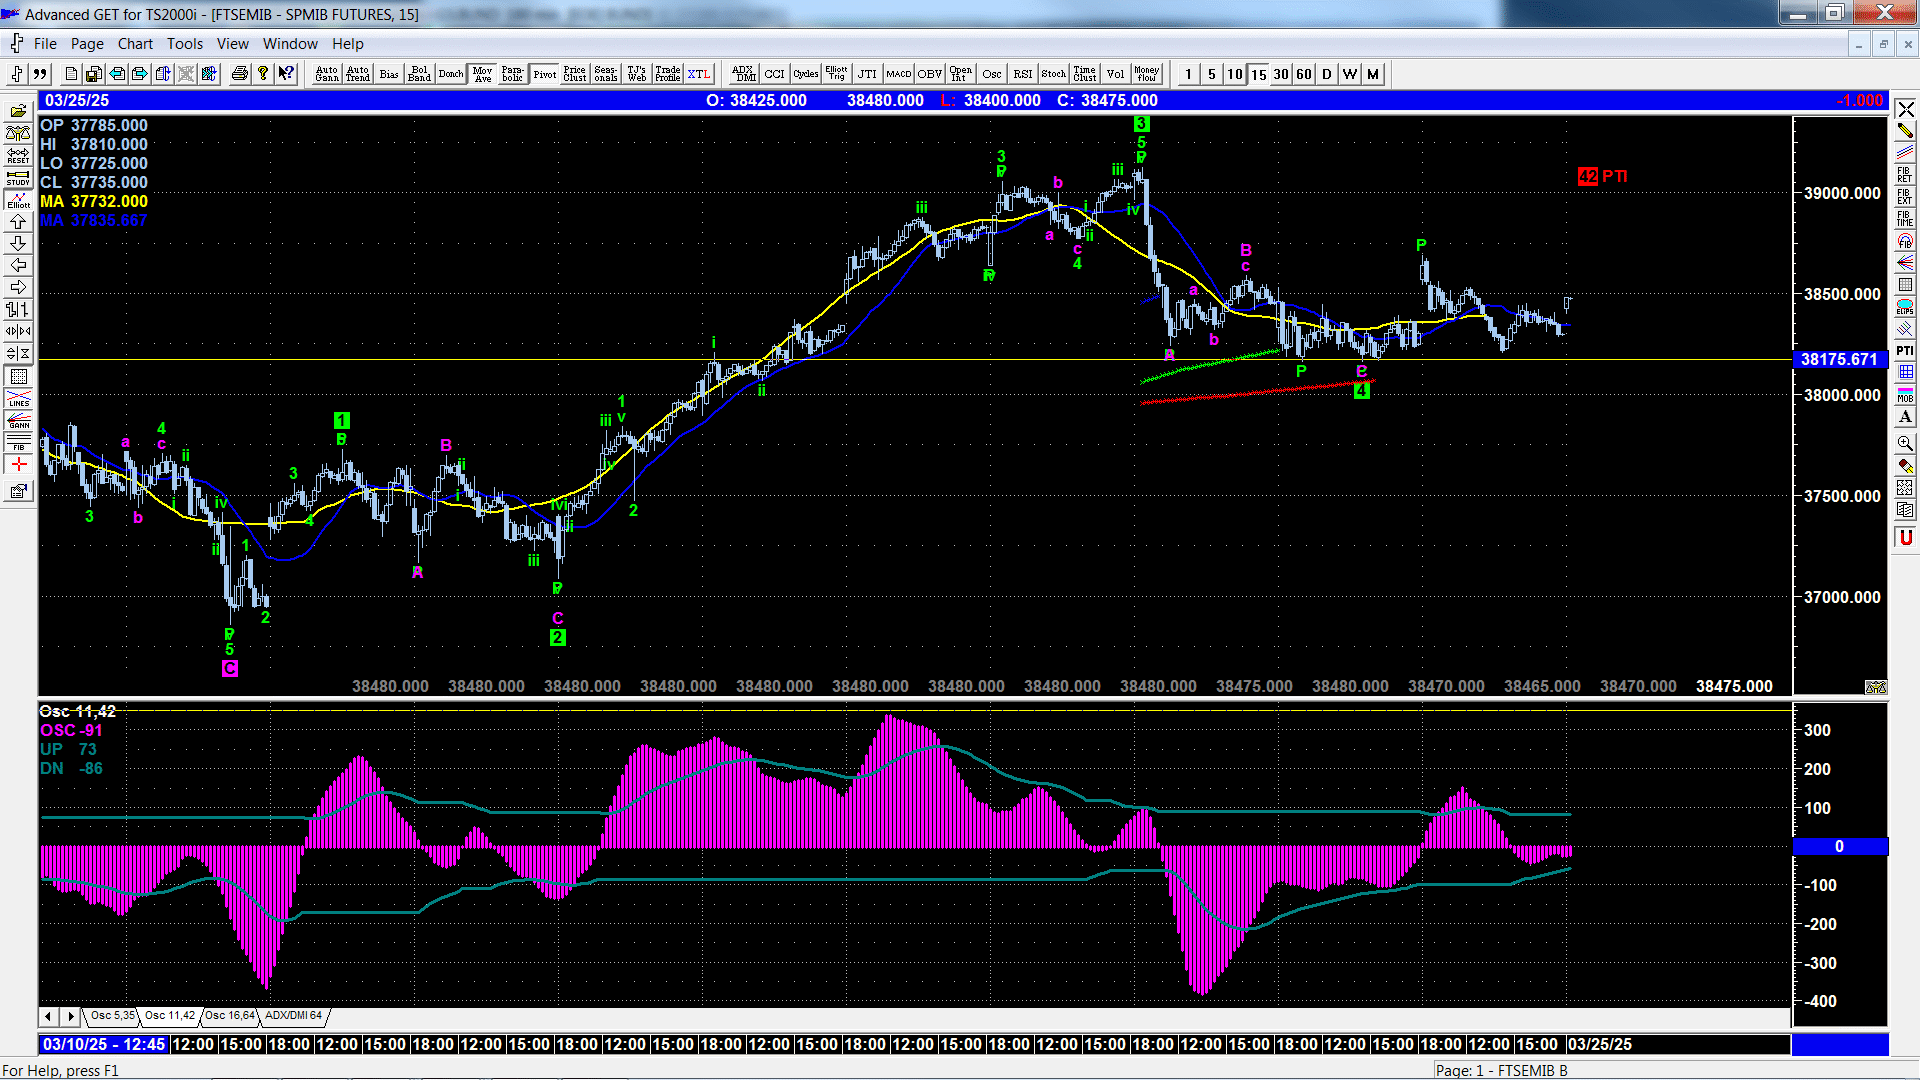This screenshot has height=1080, width=1920.
Task: Select the Ellipse drawing tool
Action: tap(1905, 307)
